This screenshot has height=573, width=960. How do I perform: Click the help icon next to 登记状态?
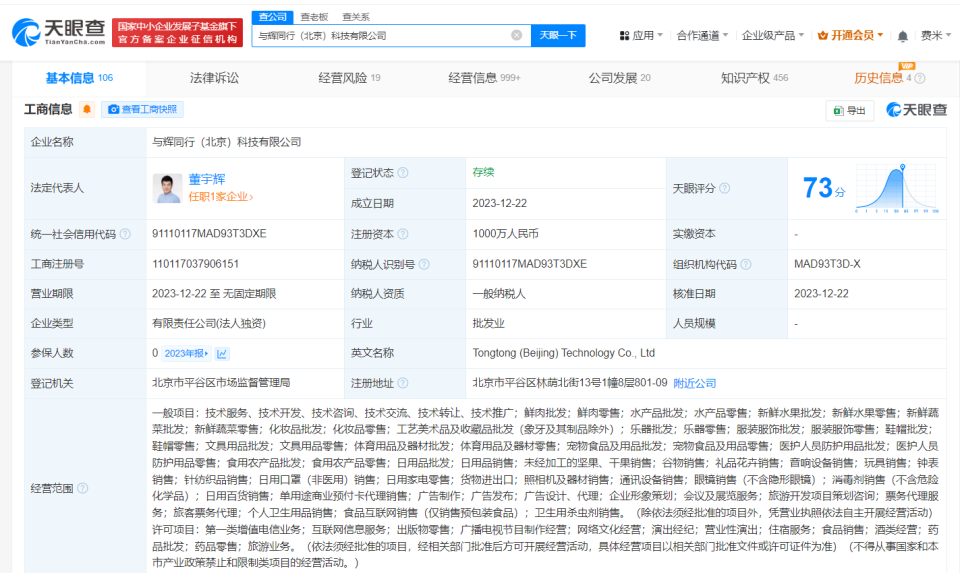[x=403, y=173]
